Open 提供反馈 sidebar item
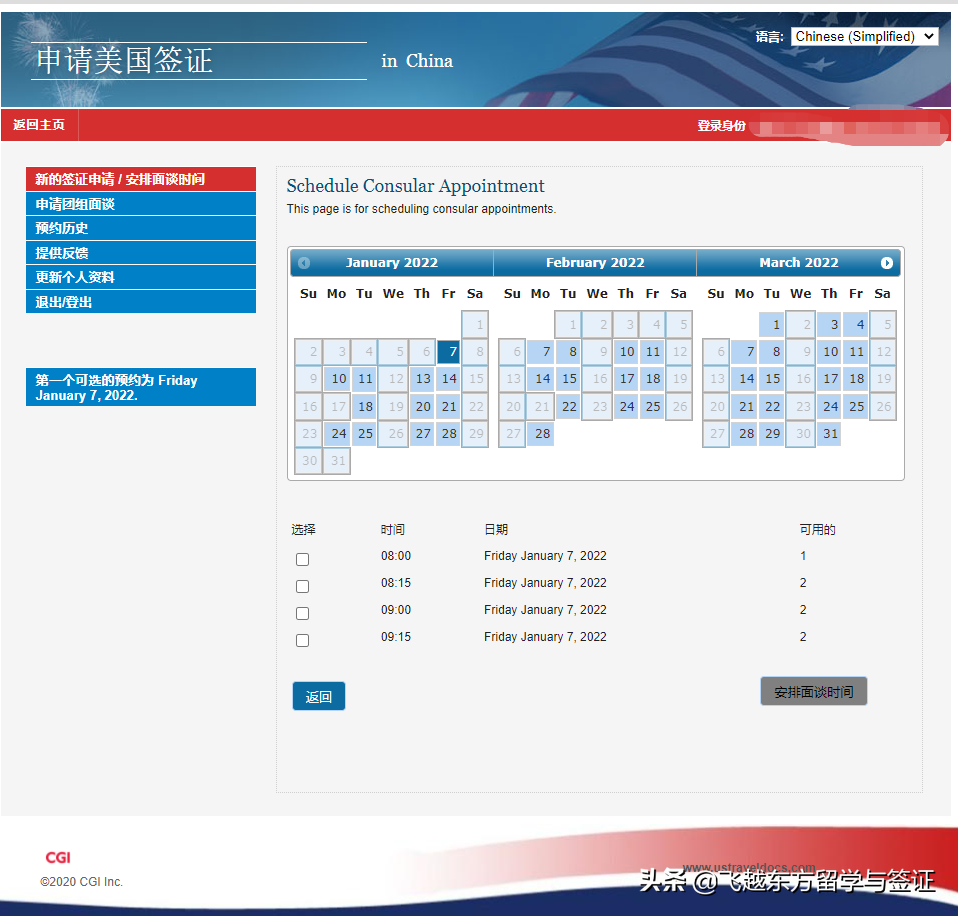Image resolution: width=958 pixels, height=916 pixels. [x=141, y=252]
